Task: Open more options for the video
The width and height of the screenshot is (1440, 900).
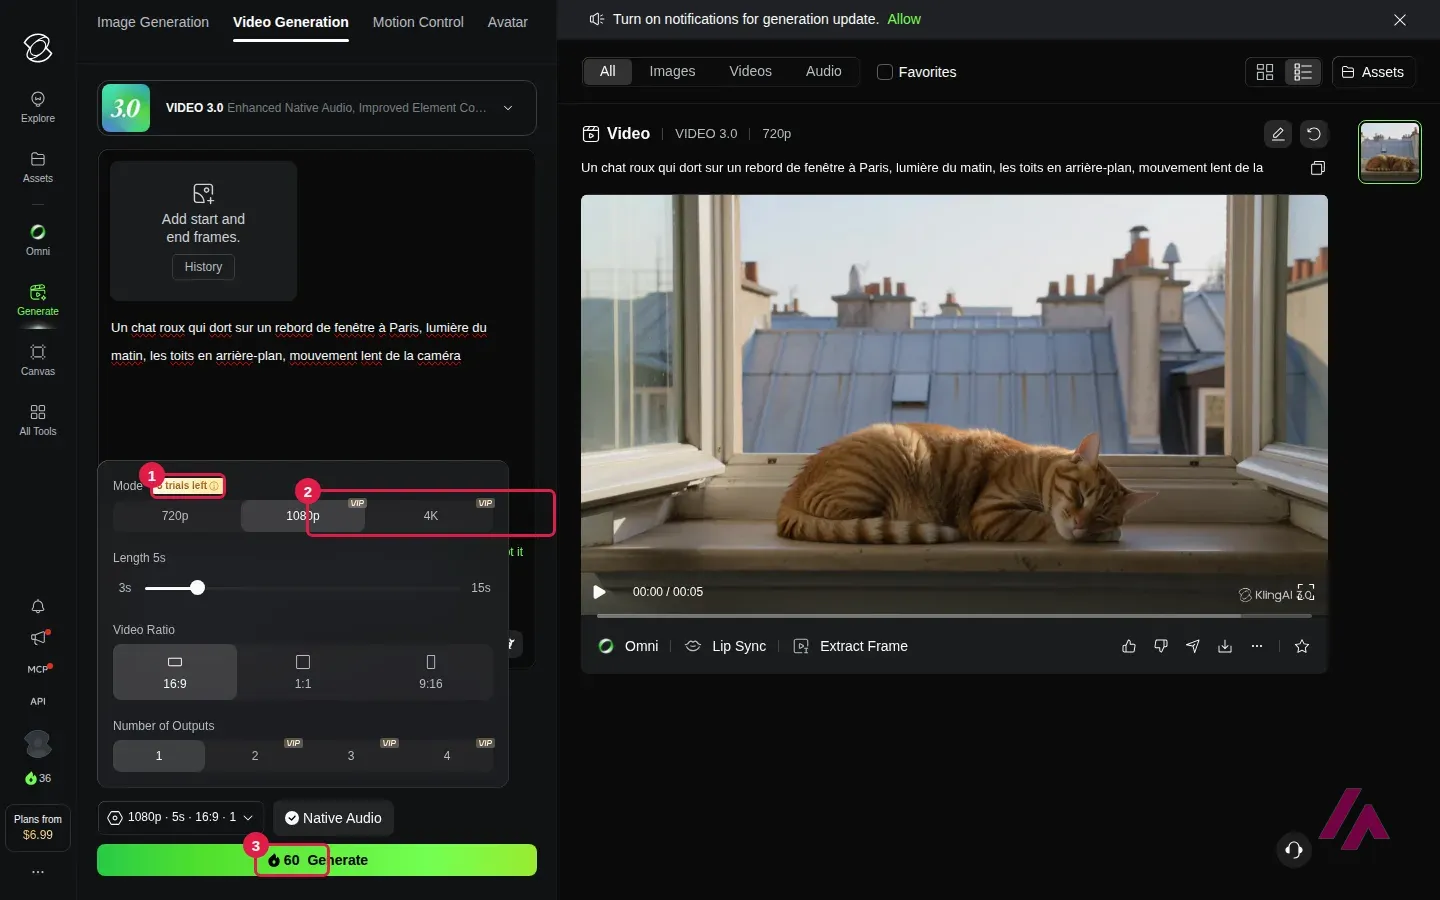Action: click(1257, 646)
